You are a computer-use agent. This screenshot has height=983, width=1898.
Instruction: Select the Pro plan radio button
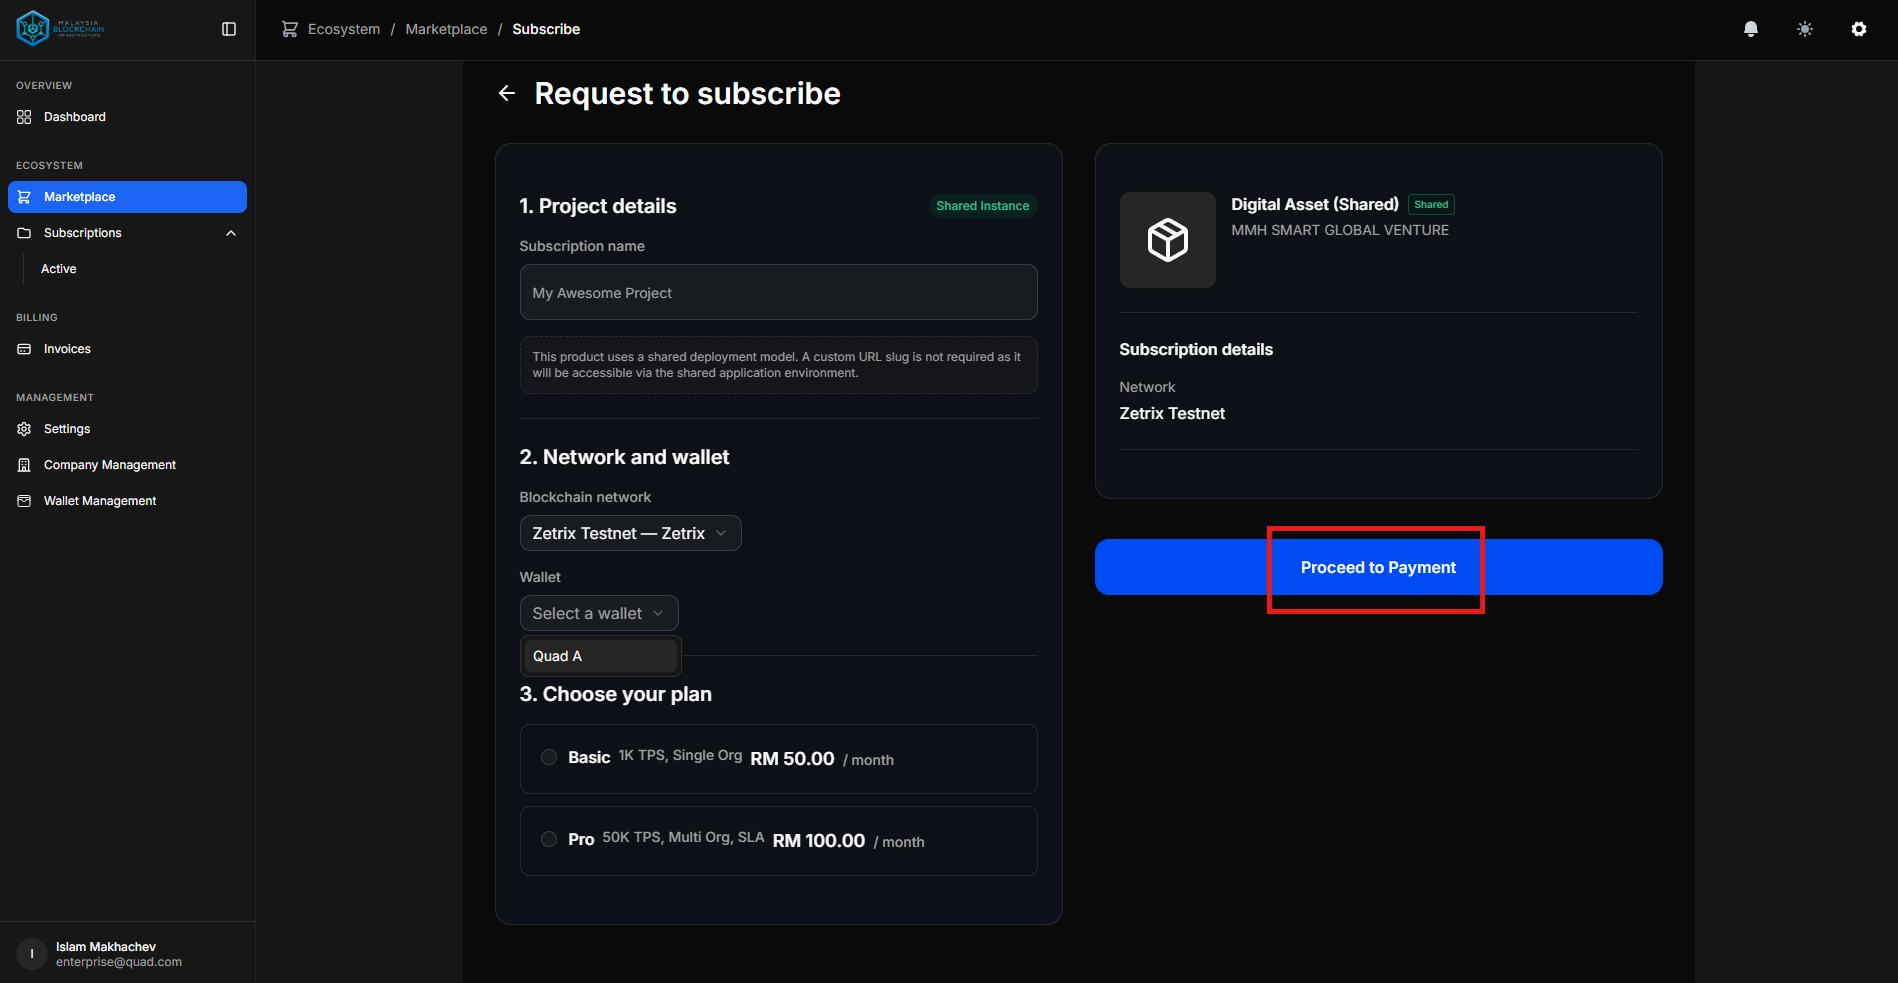pos(549,839)
